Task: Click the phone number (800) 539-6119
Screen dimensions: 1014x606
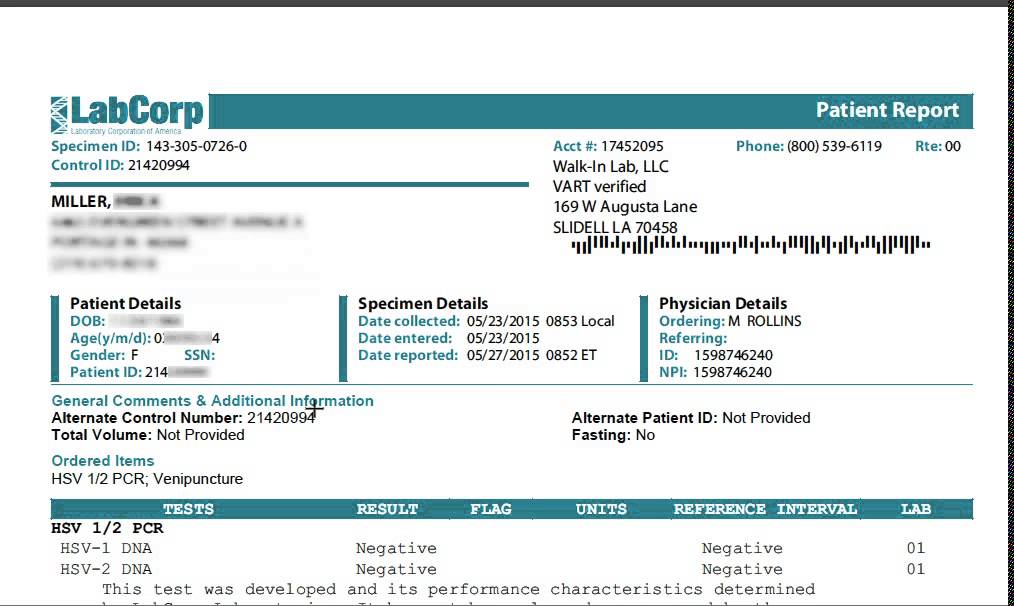Action: coord(834,146)
